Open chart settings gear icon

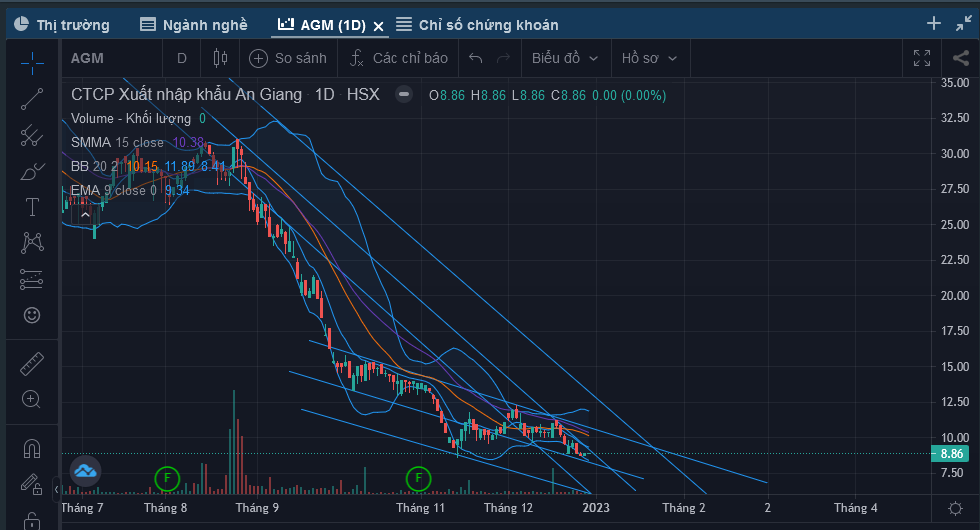coord(956,508)
